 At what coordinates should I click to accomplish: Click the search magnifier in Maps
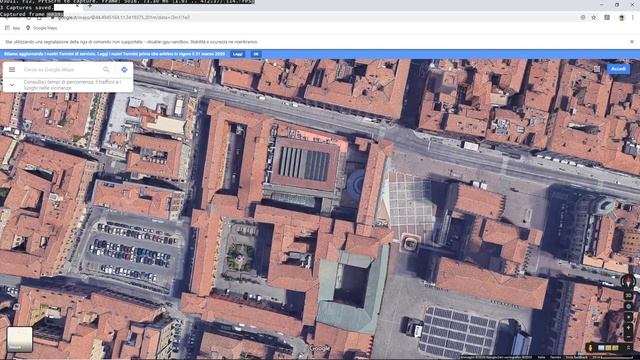coord(106,70)
